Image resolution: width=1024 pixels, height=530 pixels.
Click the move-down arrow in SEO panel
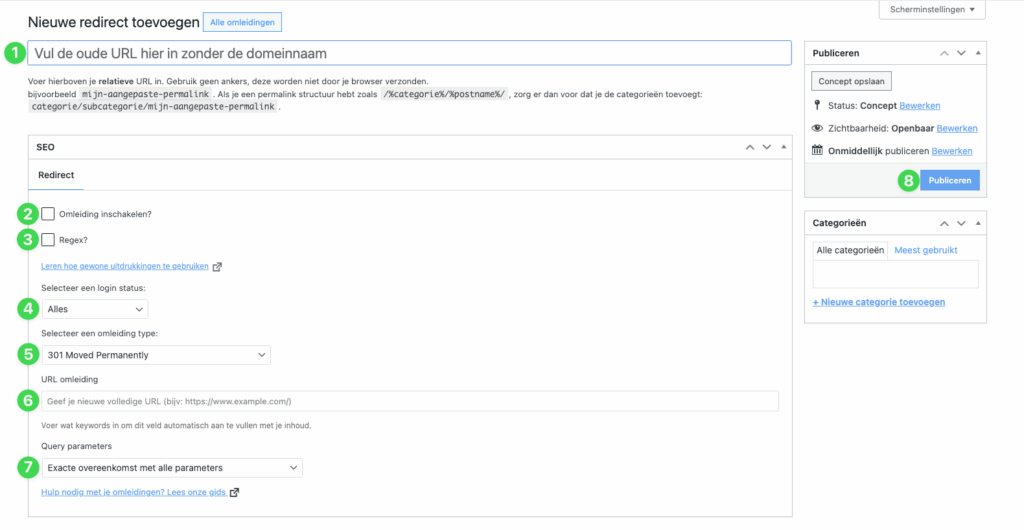[x=766, y=147]
